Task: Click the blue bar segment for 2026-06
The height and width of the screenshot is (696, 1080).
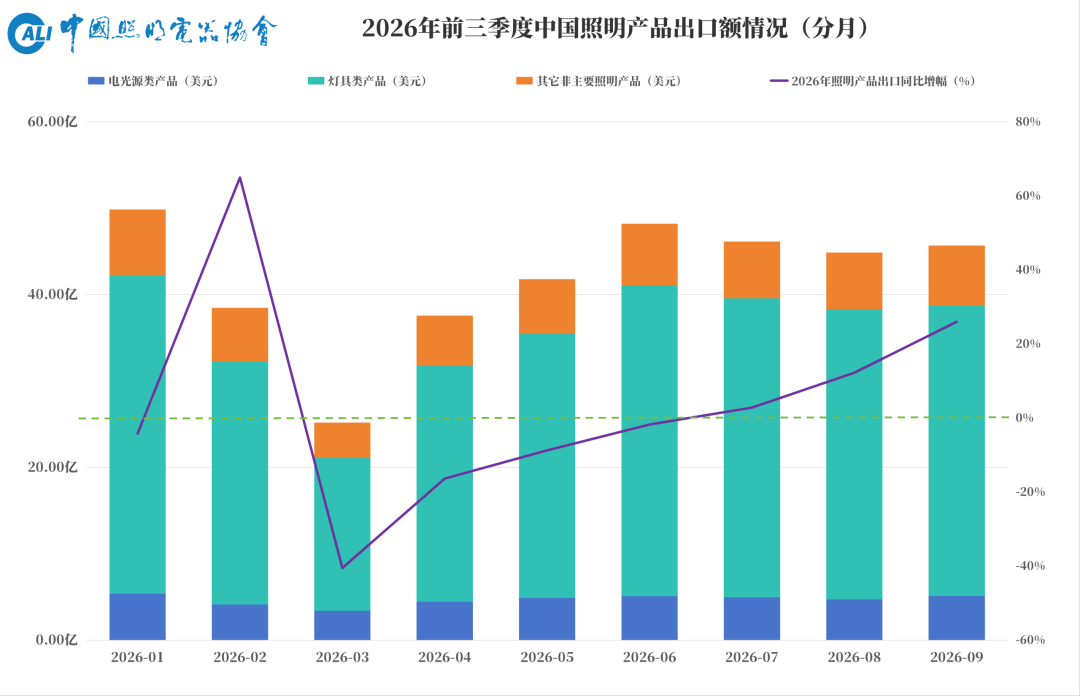Action: tap(650, 618)
